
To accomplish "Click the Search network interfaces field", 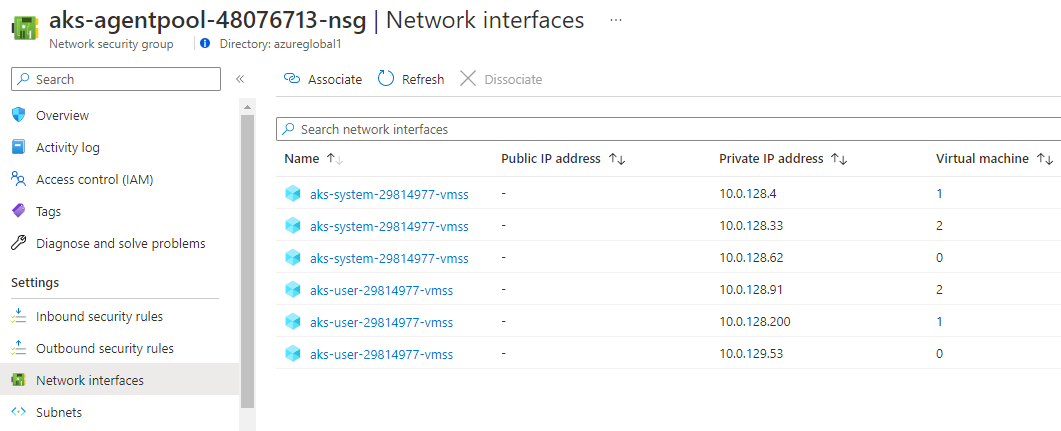I will (668, 129).
